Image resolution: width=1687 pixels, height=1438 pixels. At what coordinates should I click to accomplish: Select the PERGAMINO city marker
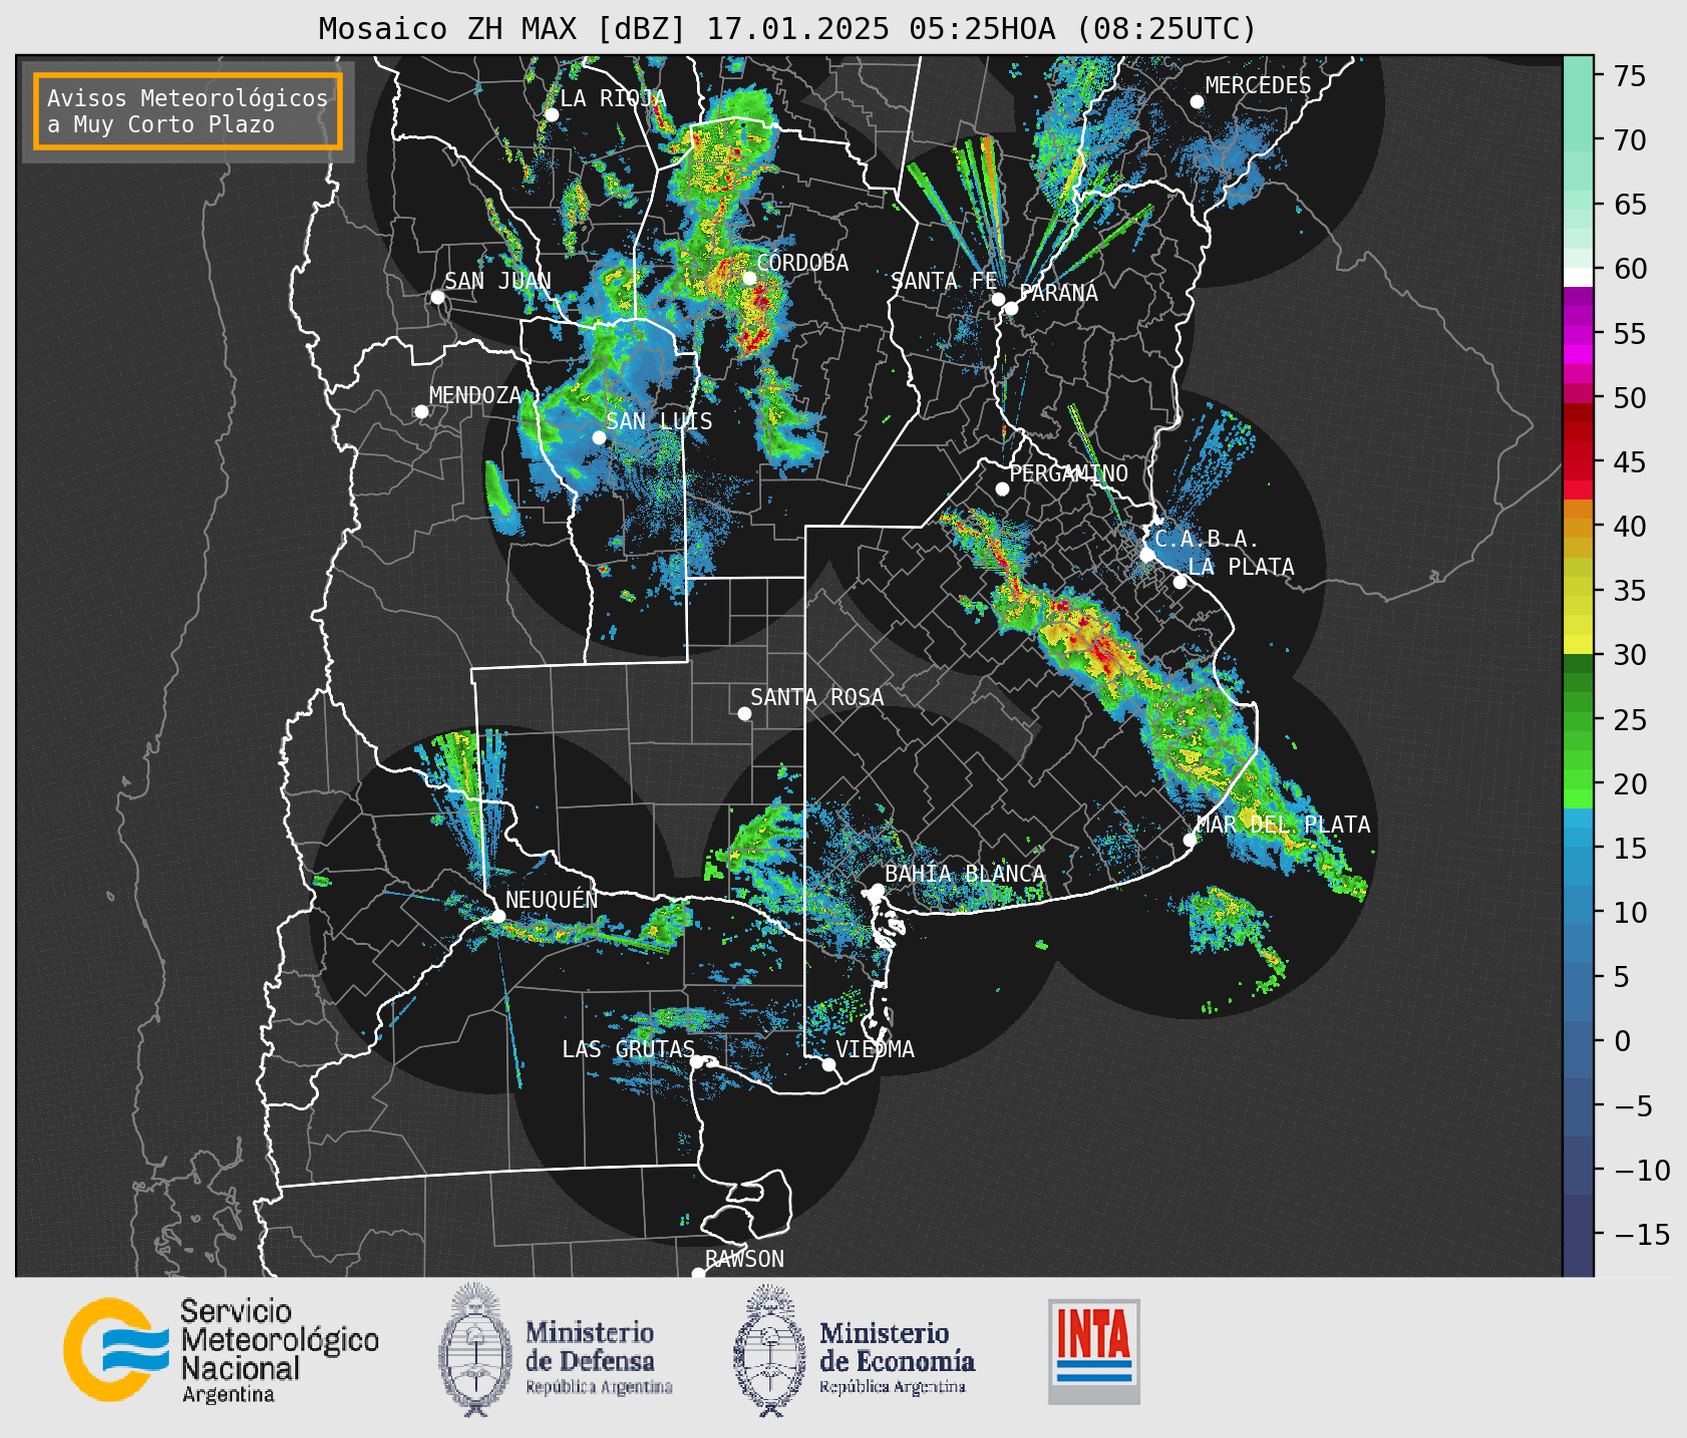[1002, 489]
